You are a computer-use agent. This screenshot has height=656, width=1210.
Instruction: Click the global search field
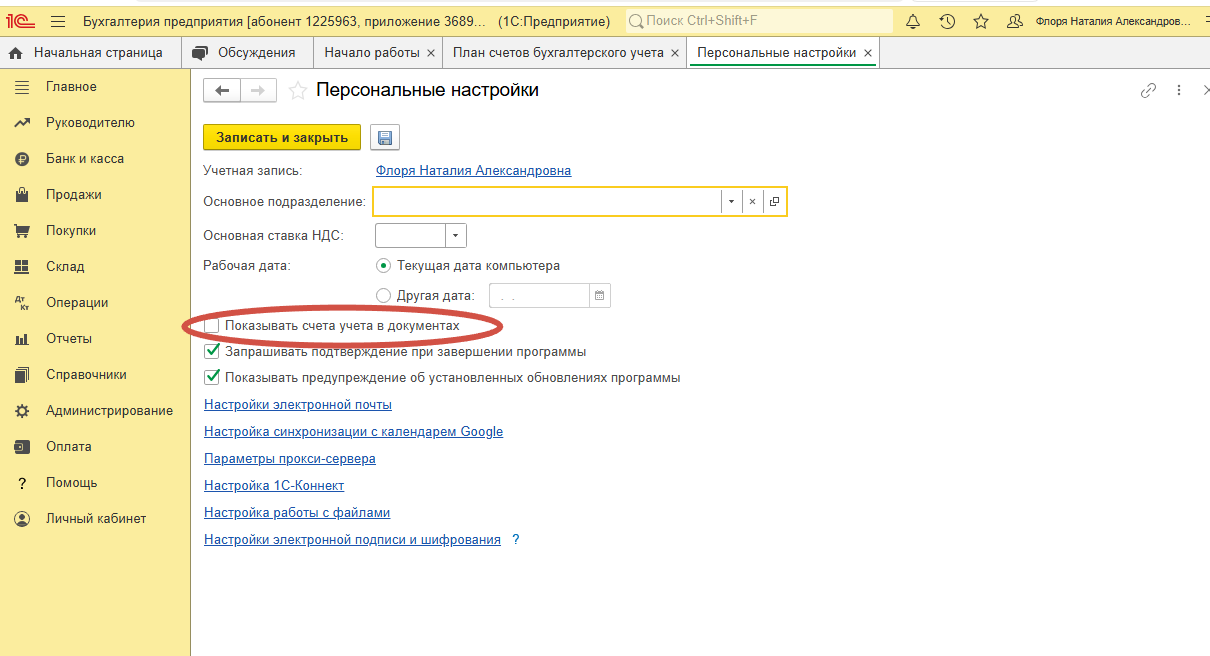point(760,21)
